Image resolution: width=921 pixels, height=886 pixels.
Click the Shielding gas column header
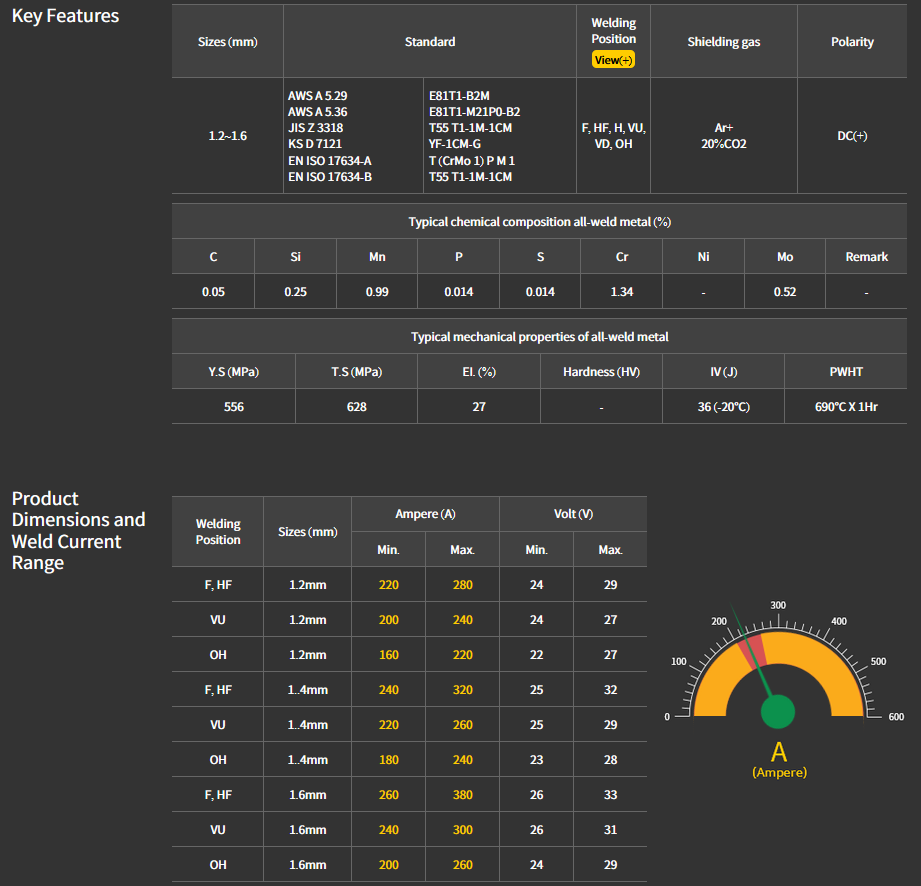[x=723, y=42]
